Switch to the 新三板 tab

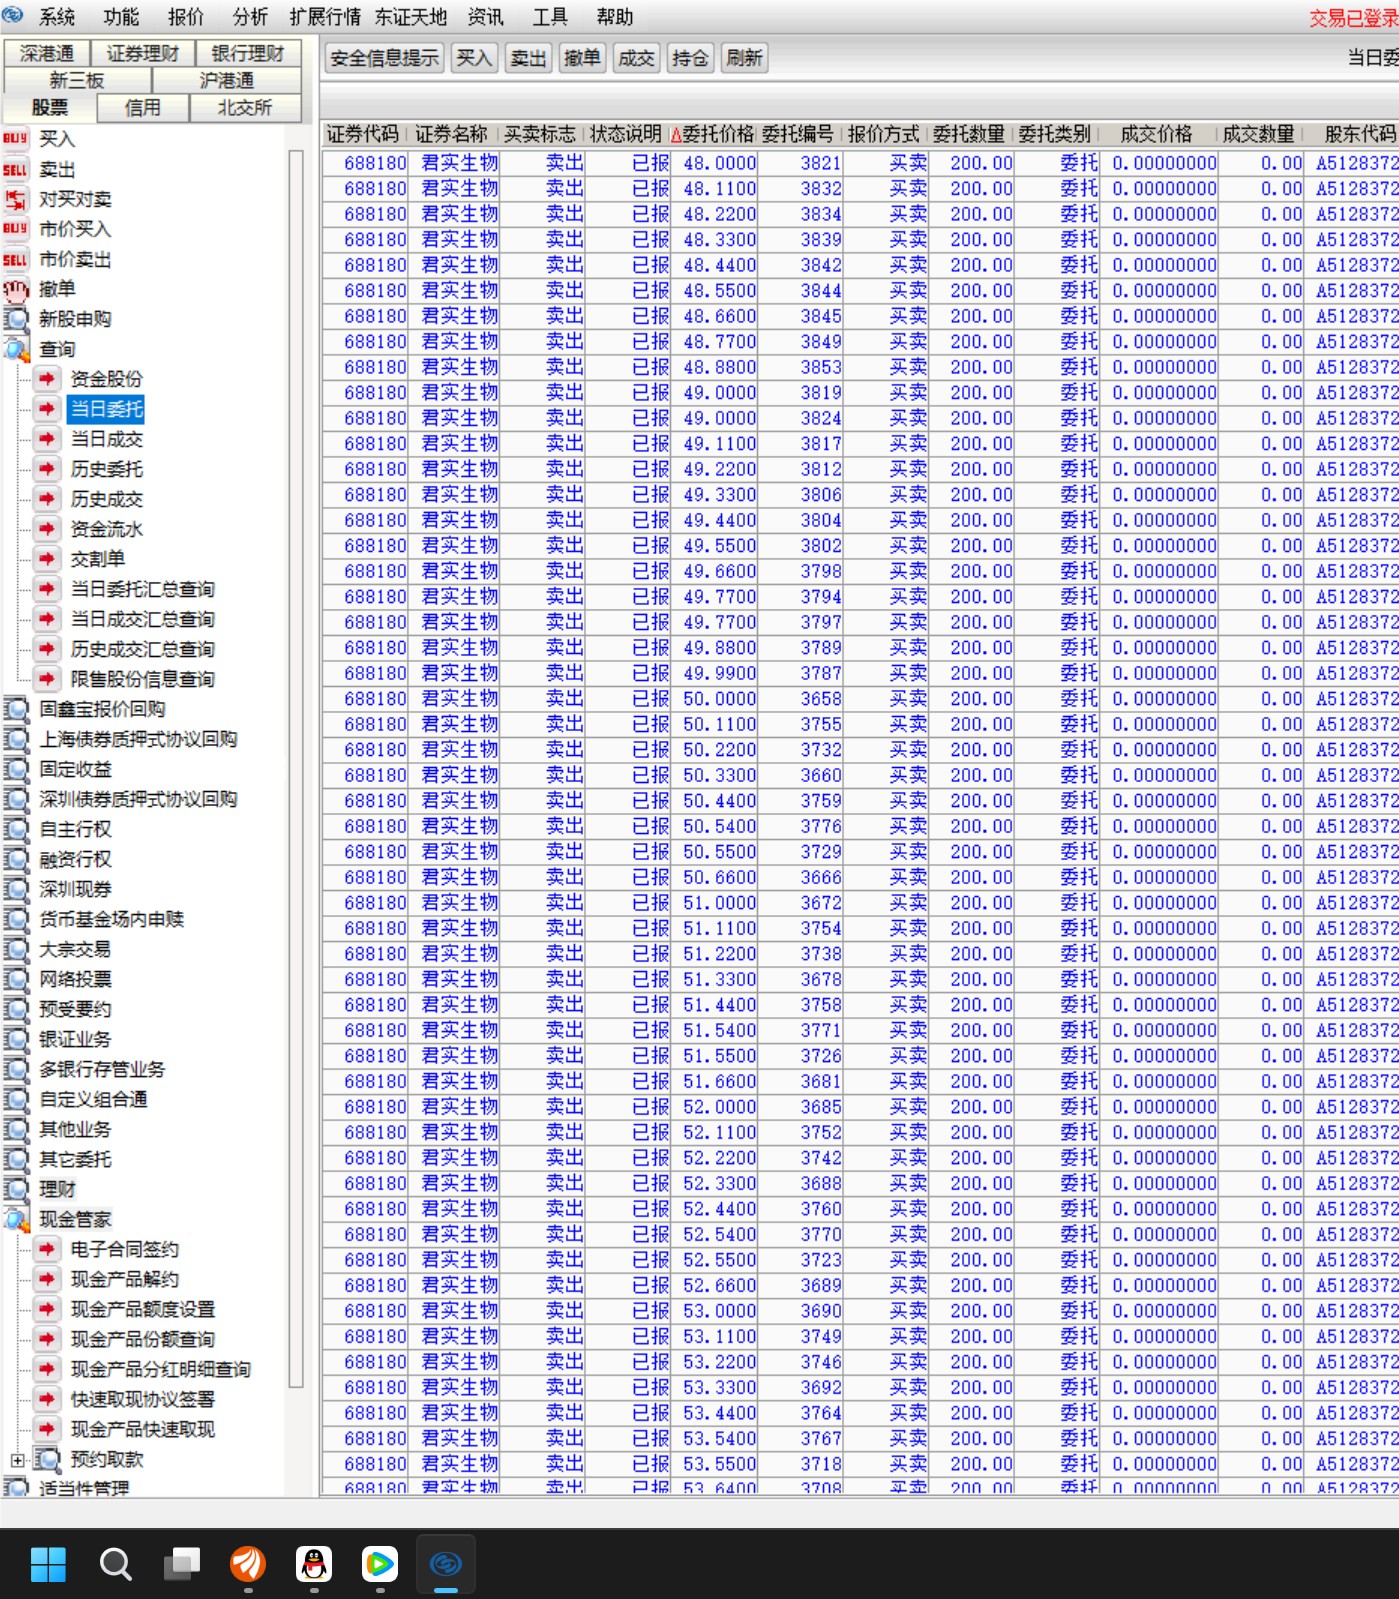tap(77, 80)
